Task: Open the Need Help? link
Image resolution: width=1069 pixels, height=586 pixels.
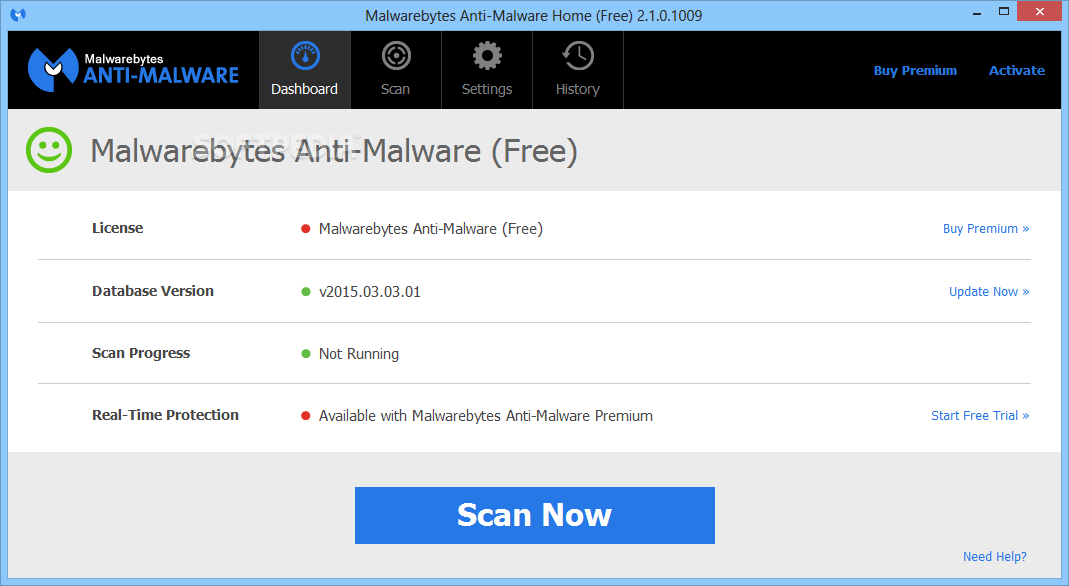Action: coord(994,556)
